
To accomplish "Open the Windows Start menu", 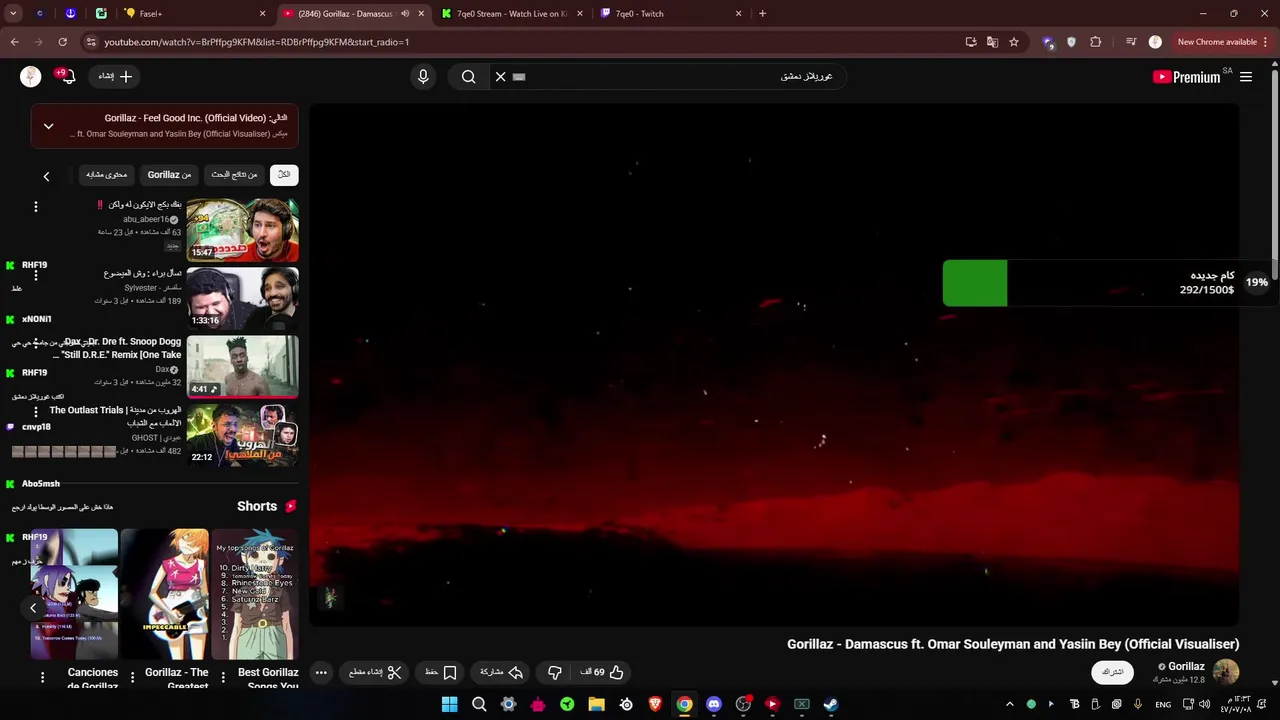I will pyautogui.click(x=450, y=704).
